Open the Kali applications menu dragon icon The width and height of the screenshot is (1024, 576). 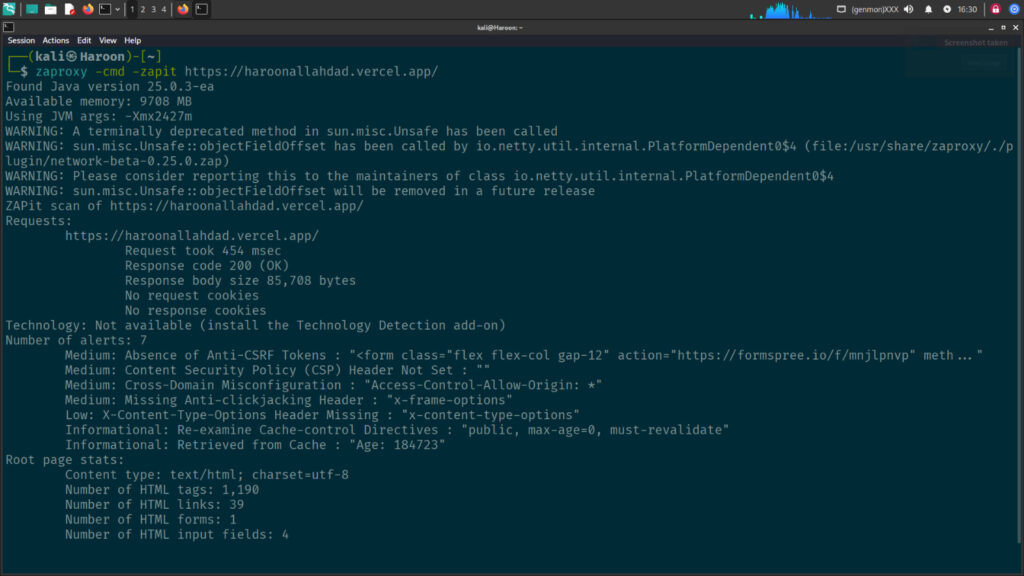[8, 9]
